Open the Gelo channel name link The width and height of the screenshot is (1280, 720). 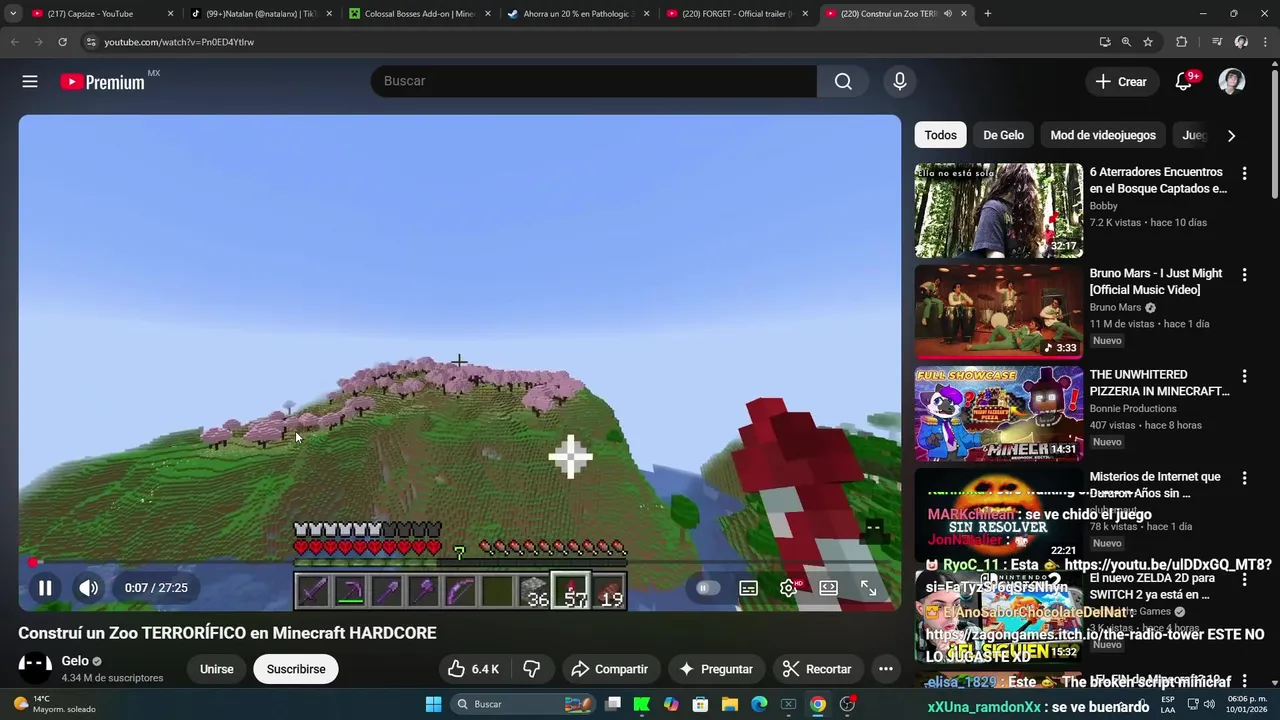pos(75,661)
